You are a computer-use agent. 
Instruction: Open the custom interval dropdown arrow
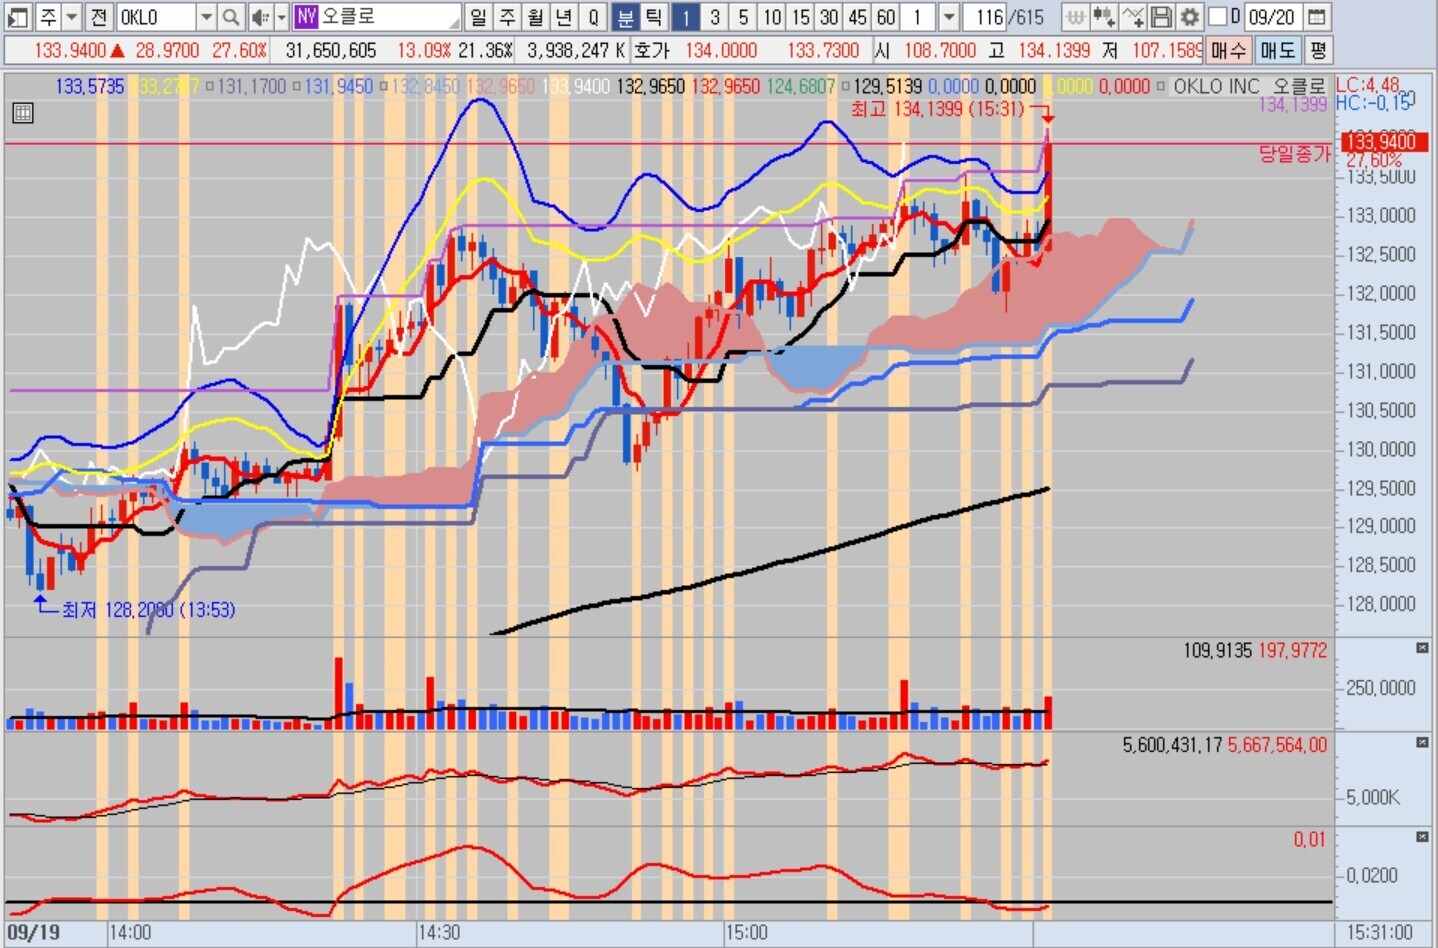pyautogui.click(x=949, y=17)
